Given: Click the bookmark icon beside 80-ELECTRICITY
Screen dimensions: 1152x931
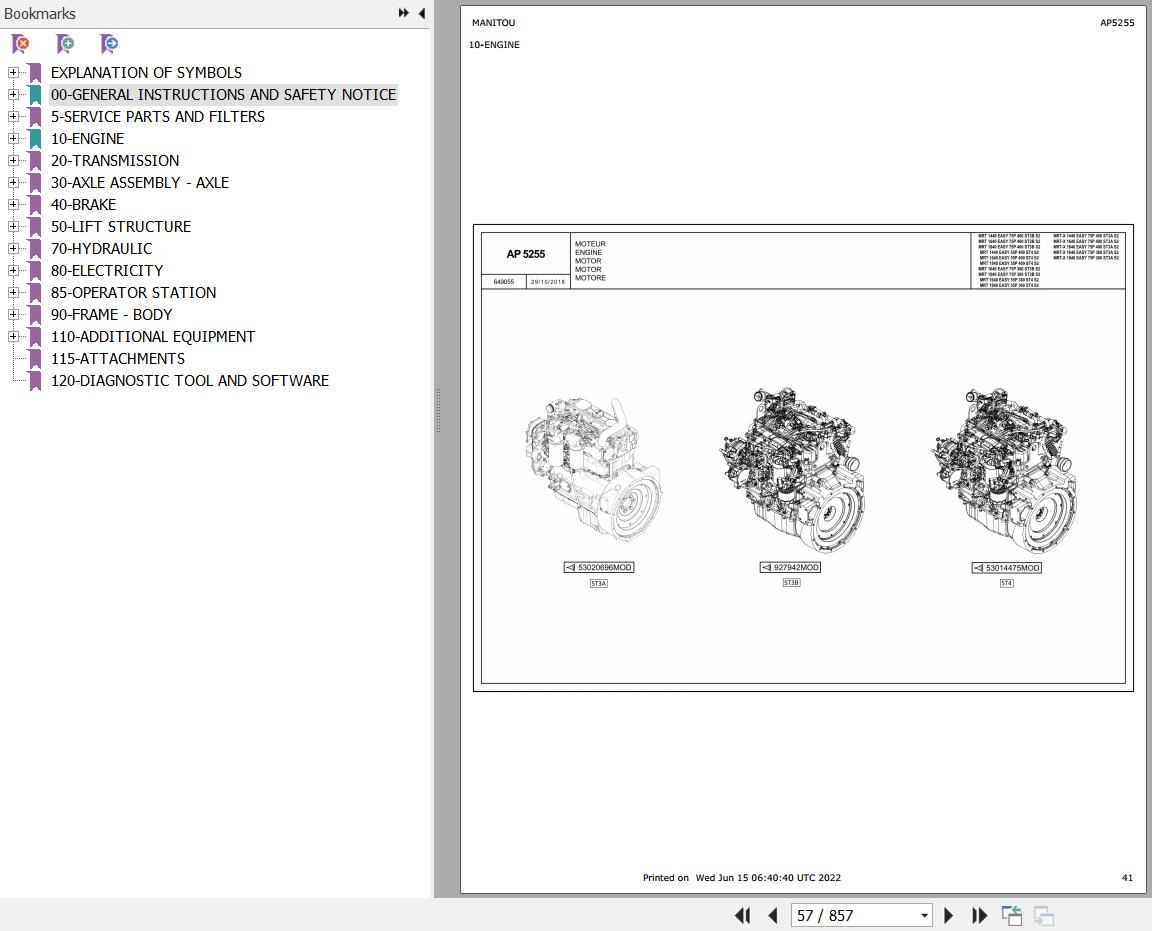Looking at the screenshot, I should [x=35, y=271].
